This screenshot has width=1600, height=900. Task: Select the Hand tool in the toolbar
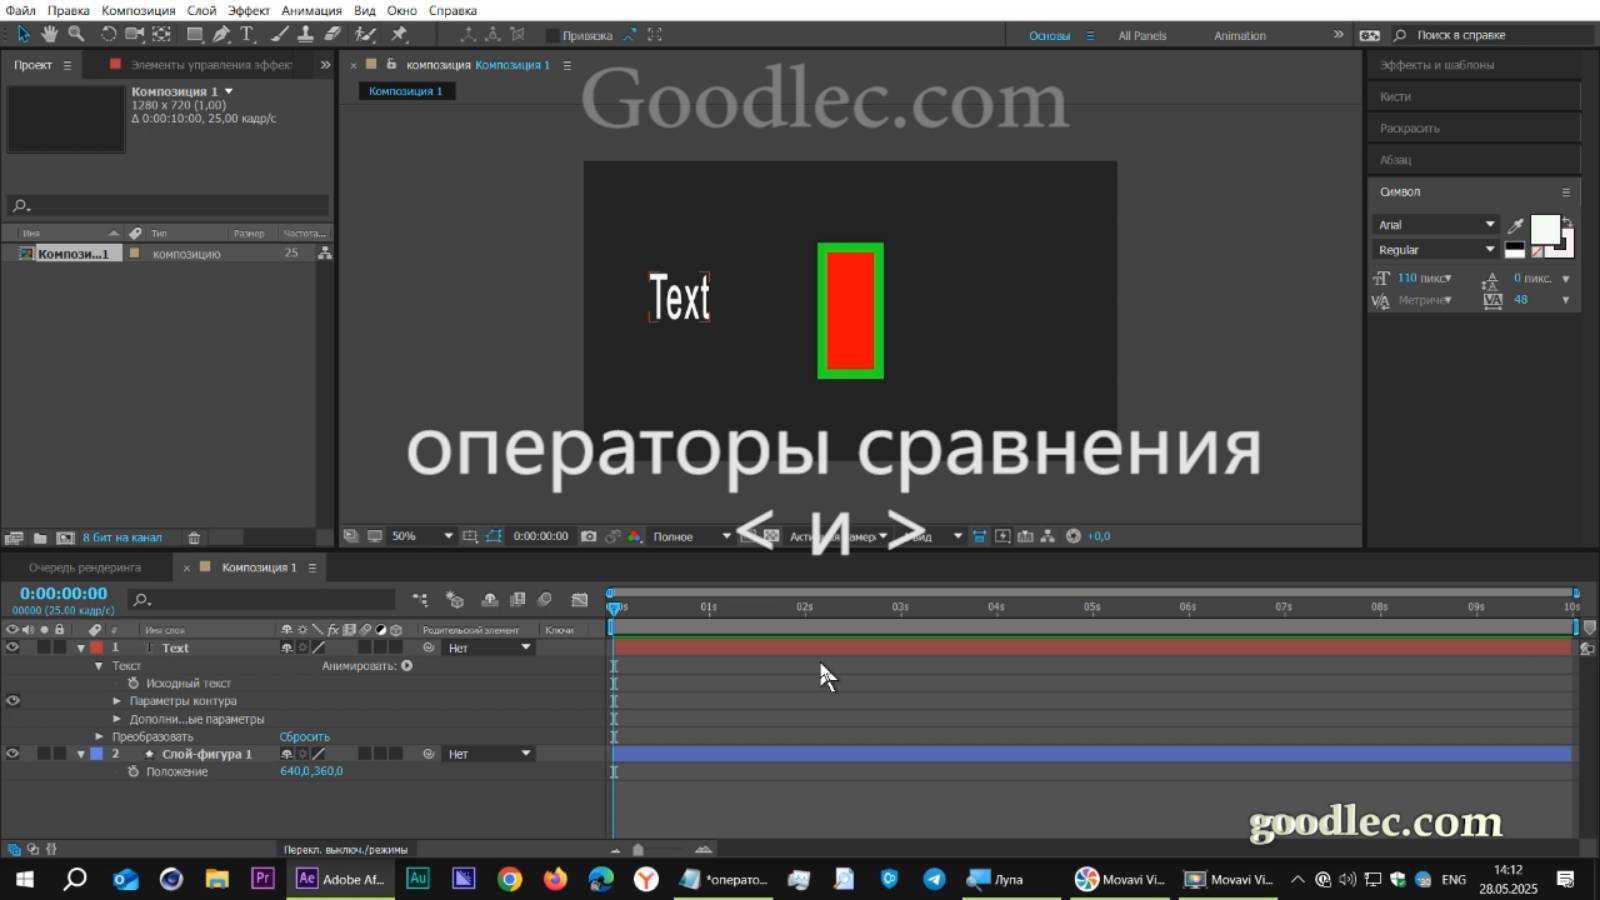(x=48, y=34)
